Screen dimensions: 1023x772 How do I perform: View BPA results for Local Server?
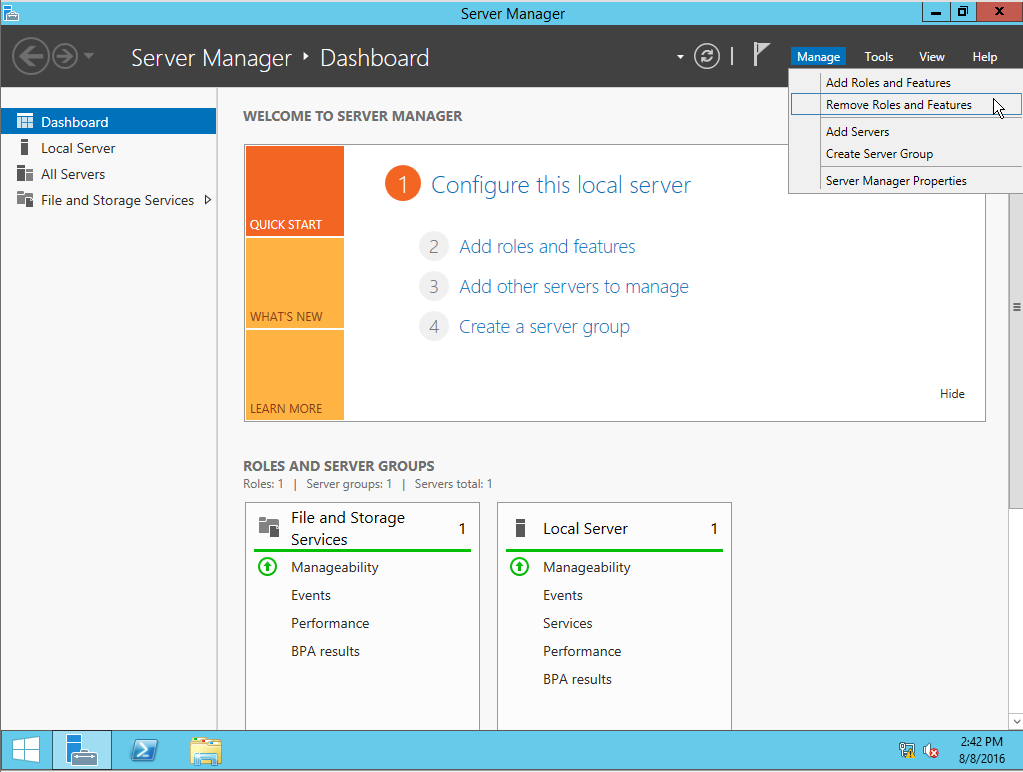coord(577,679)
